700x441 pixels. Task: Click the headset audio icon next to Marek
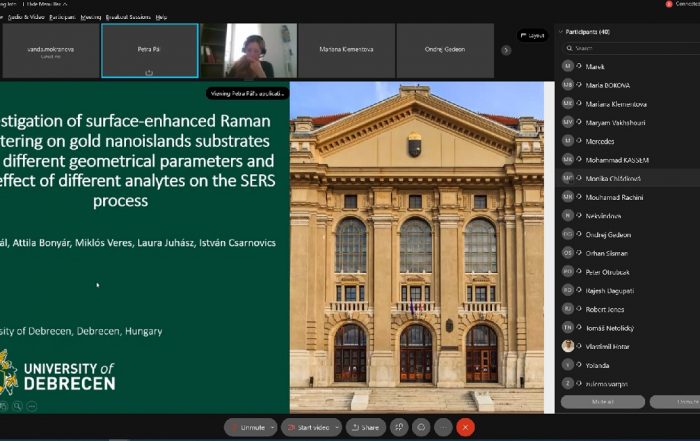[x=579, y=66]
